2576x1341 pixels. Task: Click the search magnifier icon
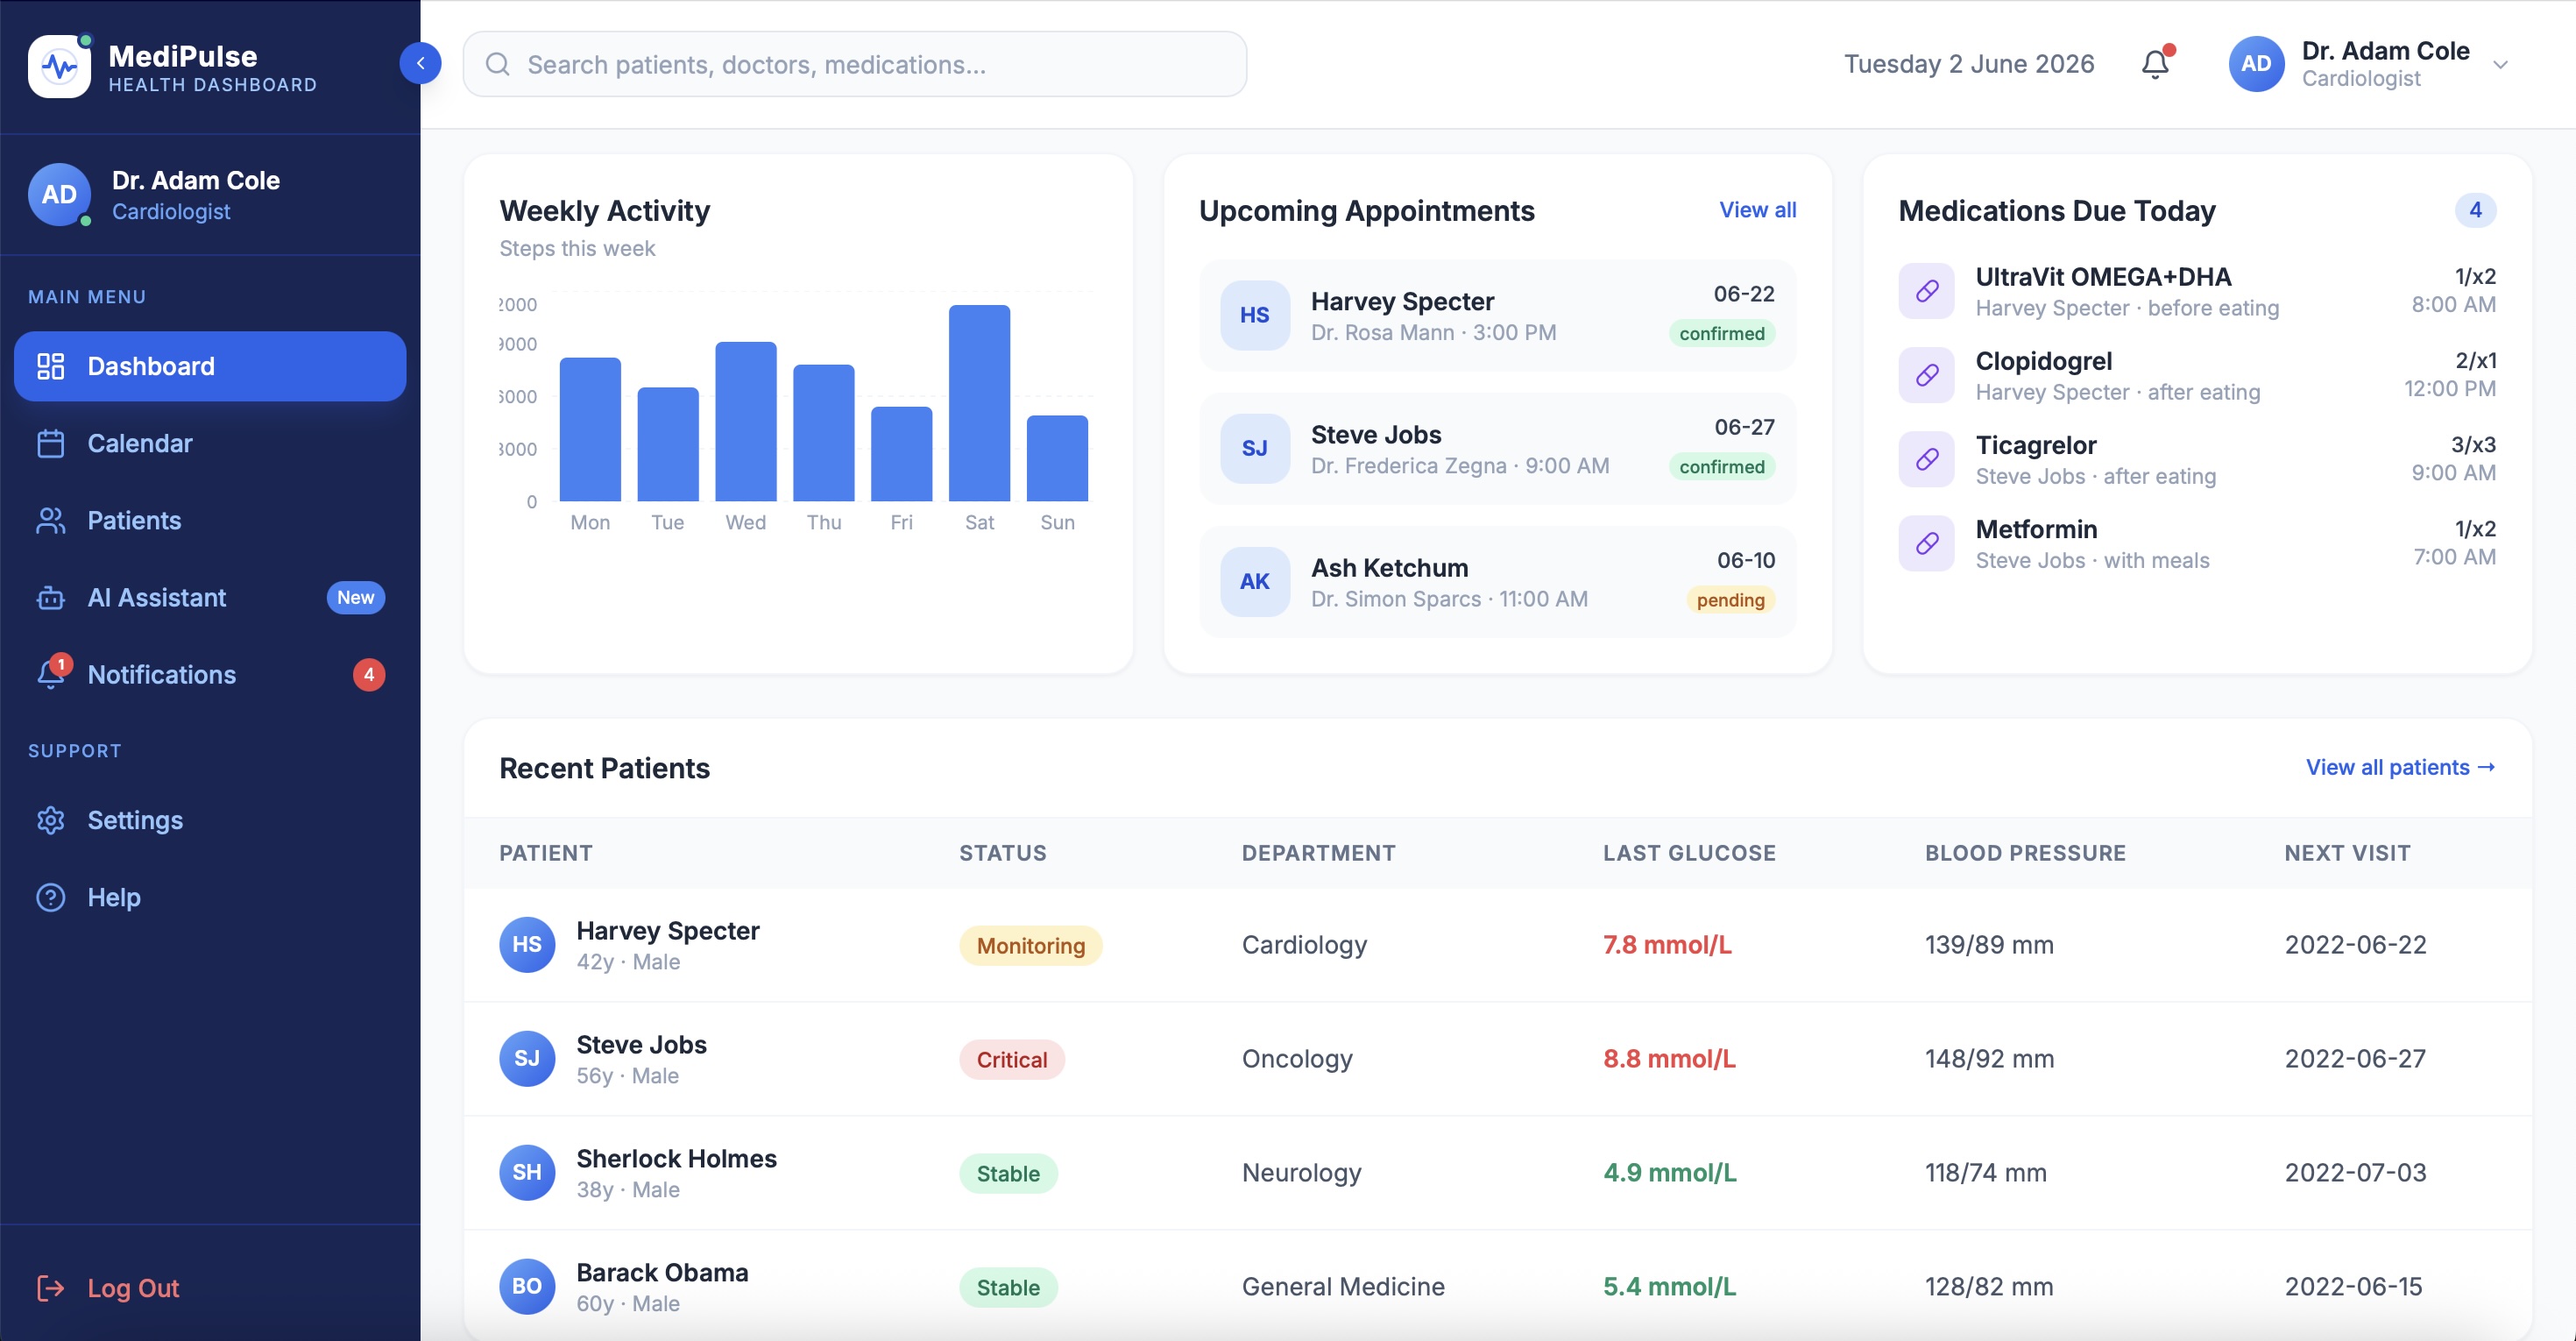click(497, 64)
